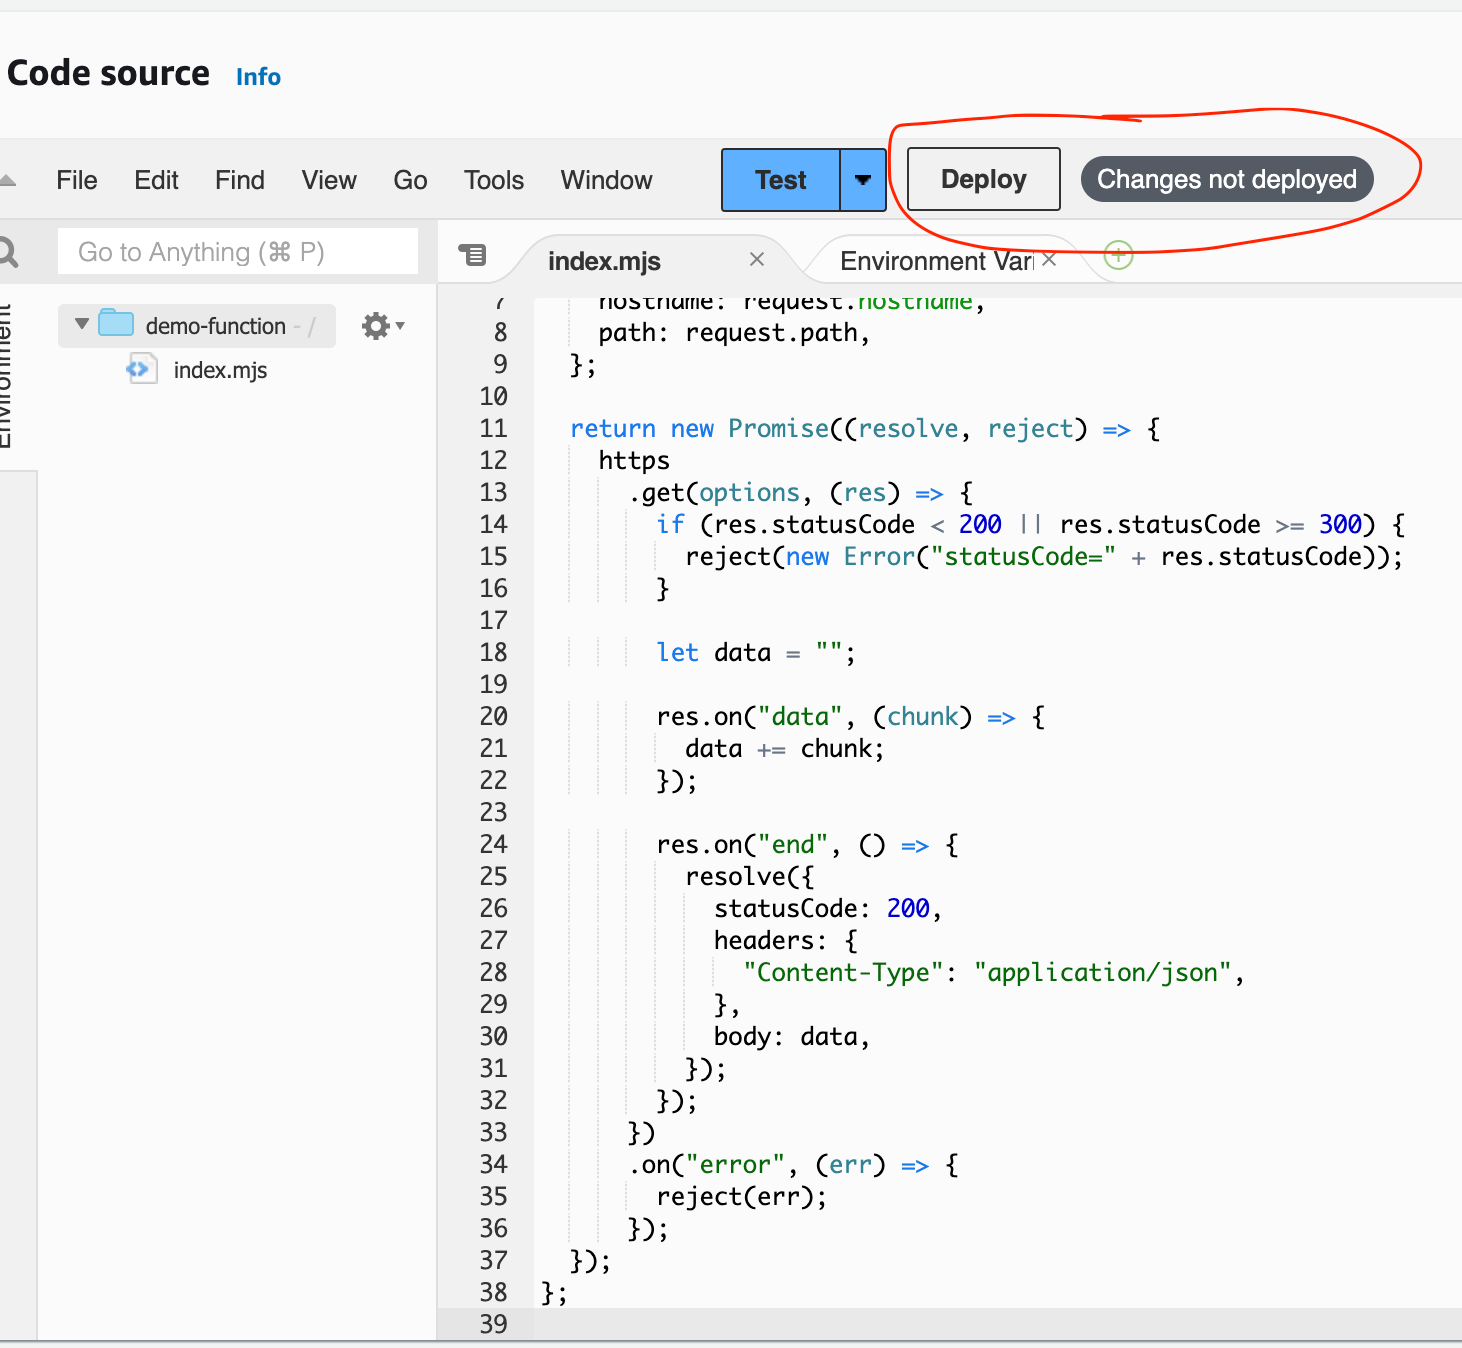The width and height of the screenshot is (1462, 1348).
Task: Collapse the demo-function folder triangle
Action: pos(82,324)
